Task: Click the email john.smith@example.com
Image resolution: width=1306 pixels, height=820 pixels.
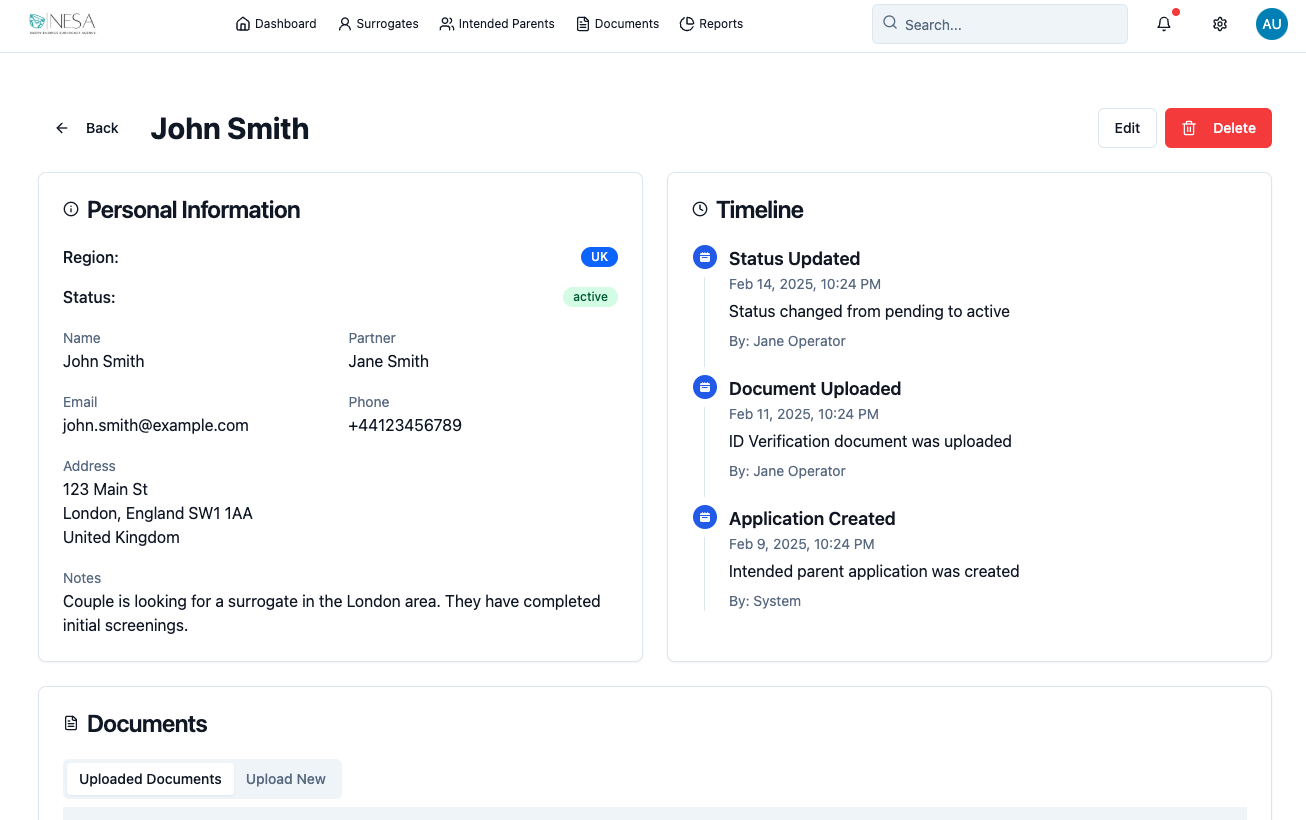Action: point(156,425)
